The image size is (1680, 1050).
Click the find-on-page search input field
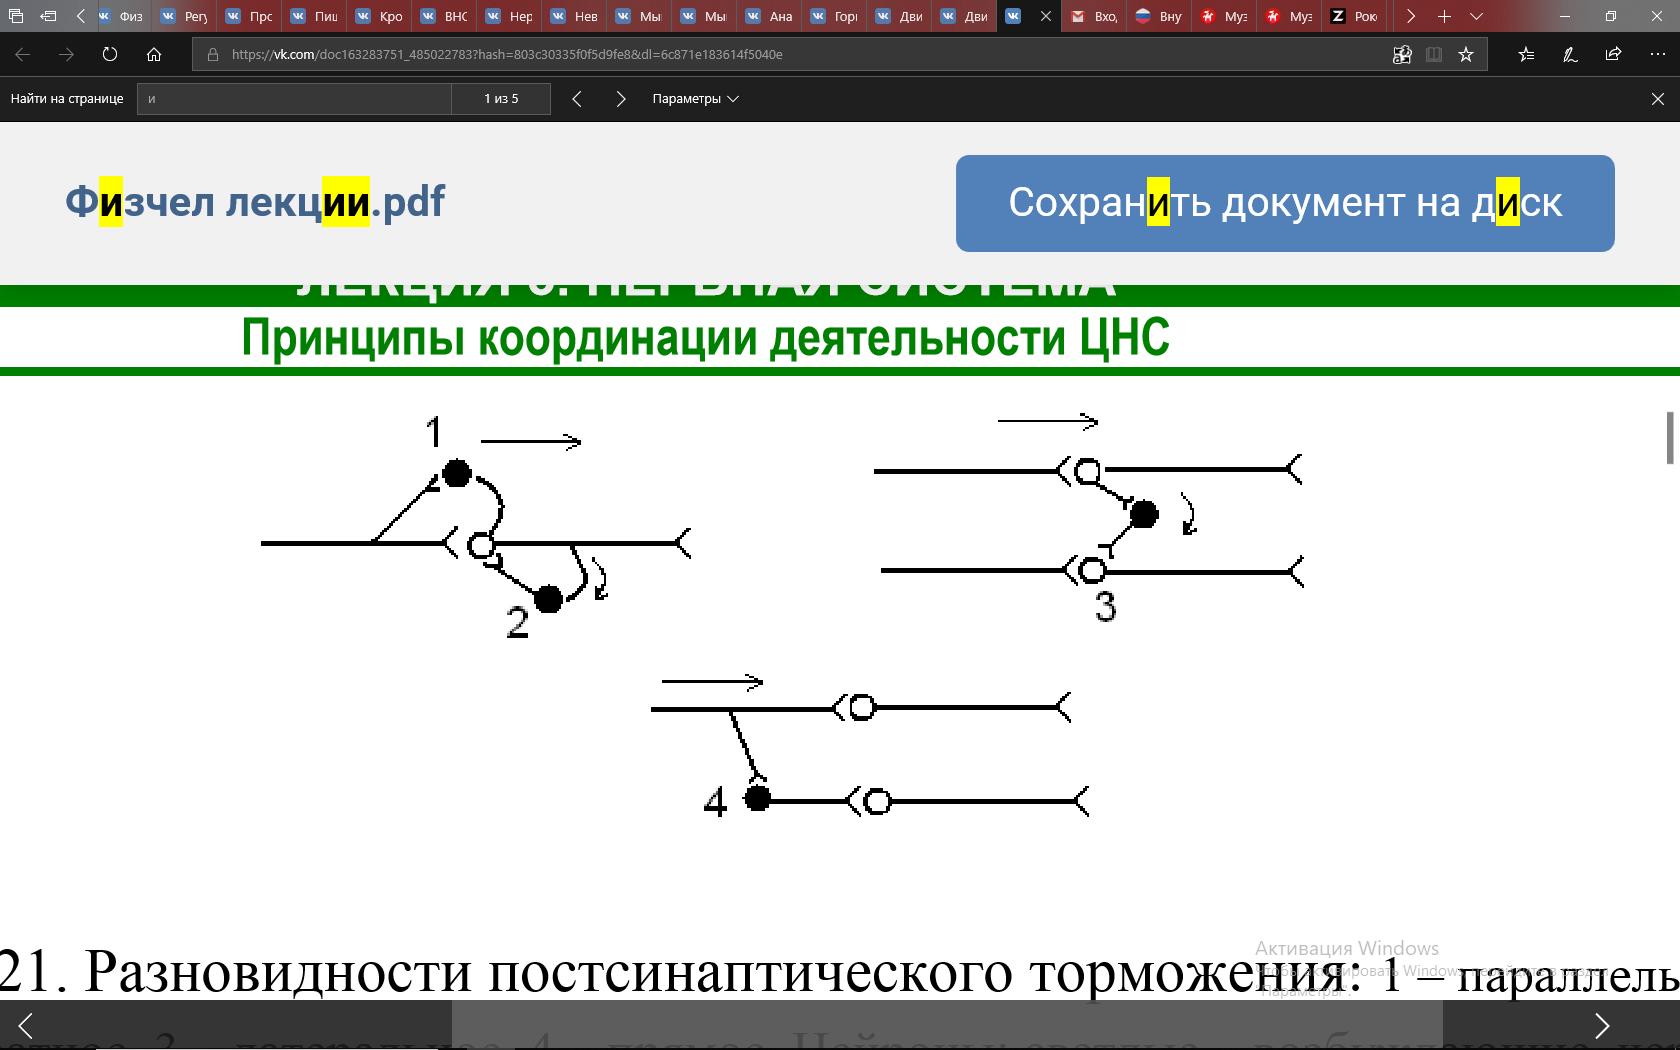click(294, 99)
